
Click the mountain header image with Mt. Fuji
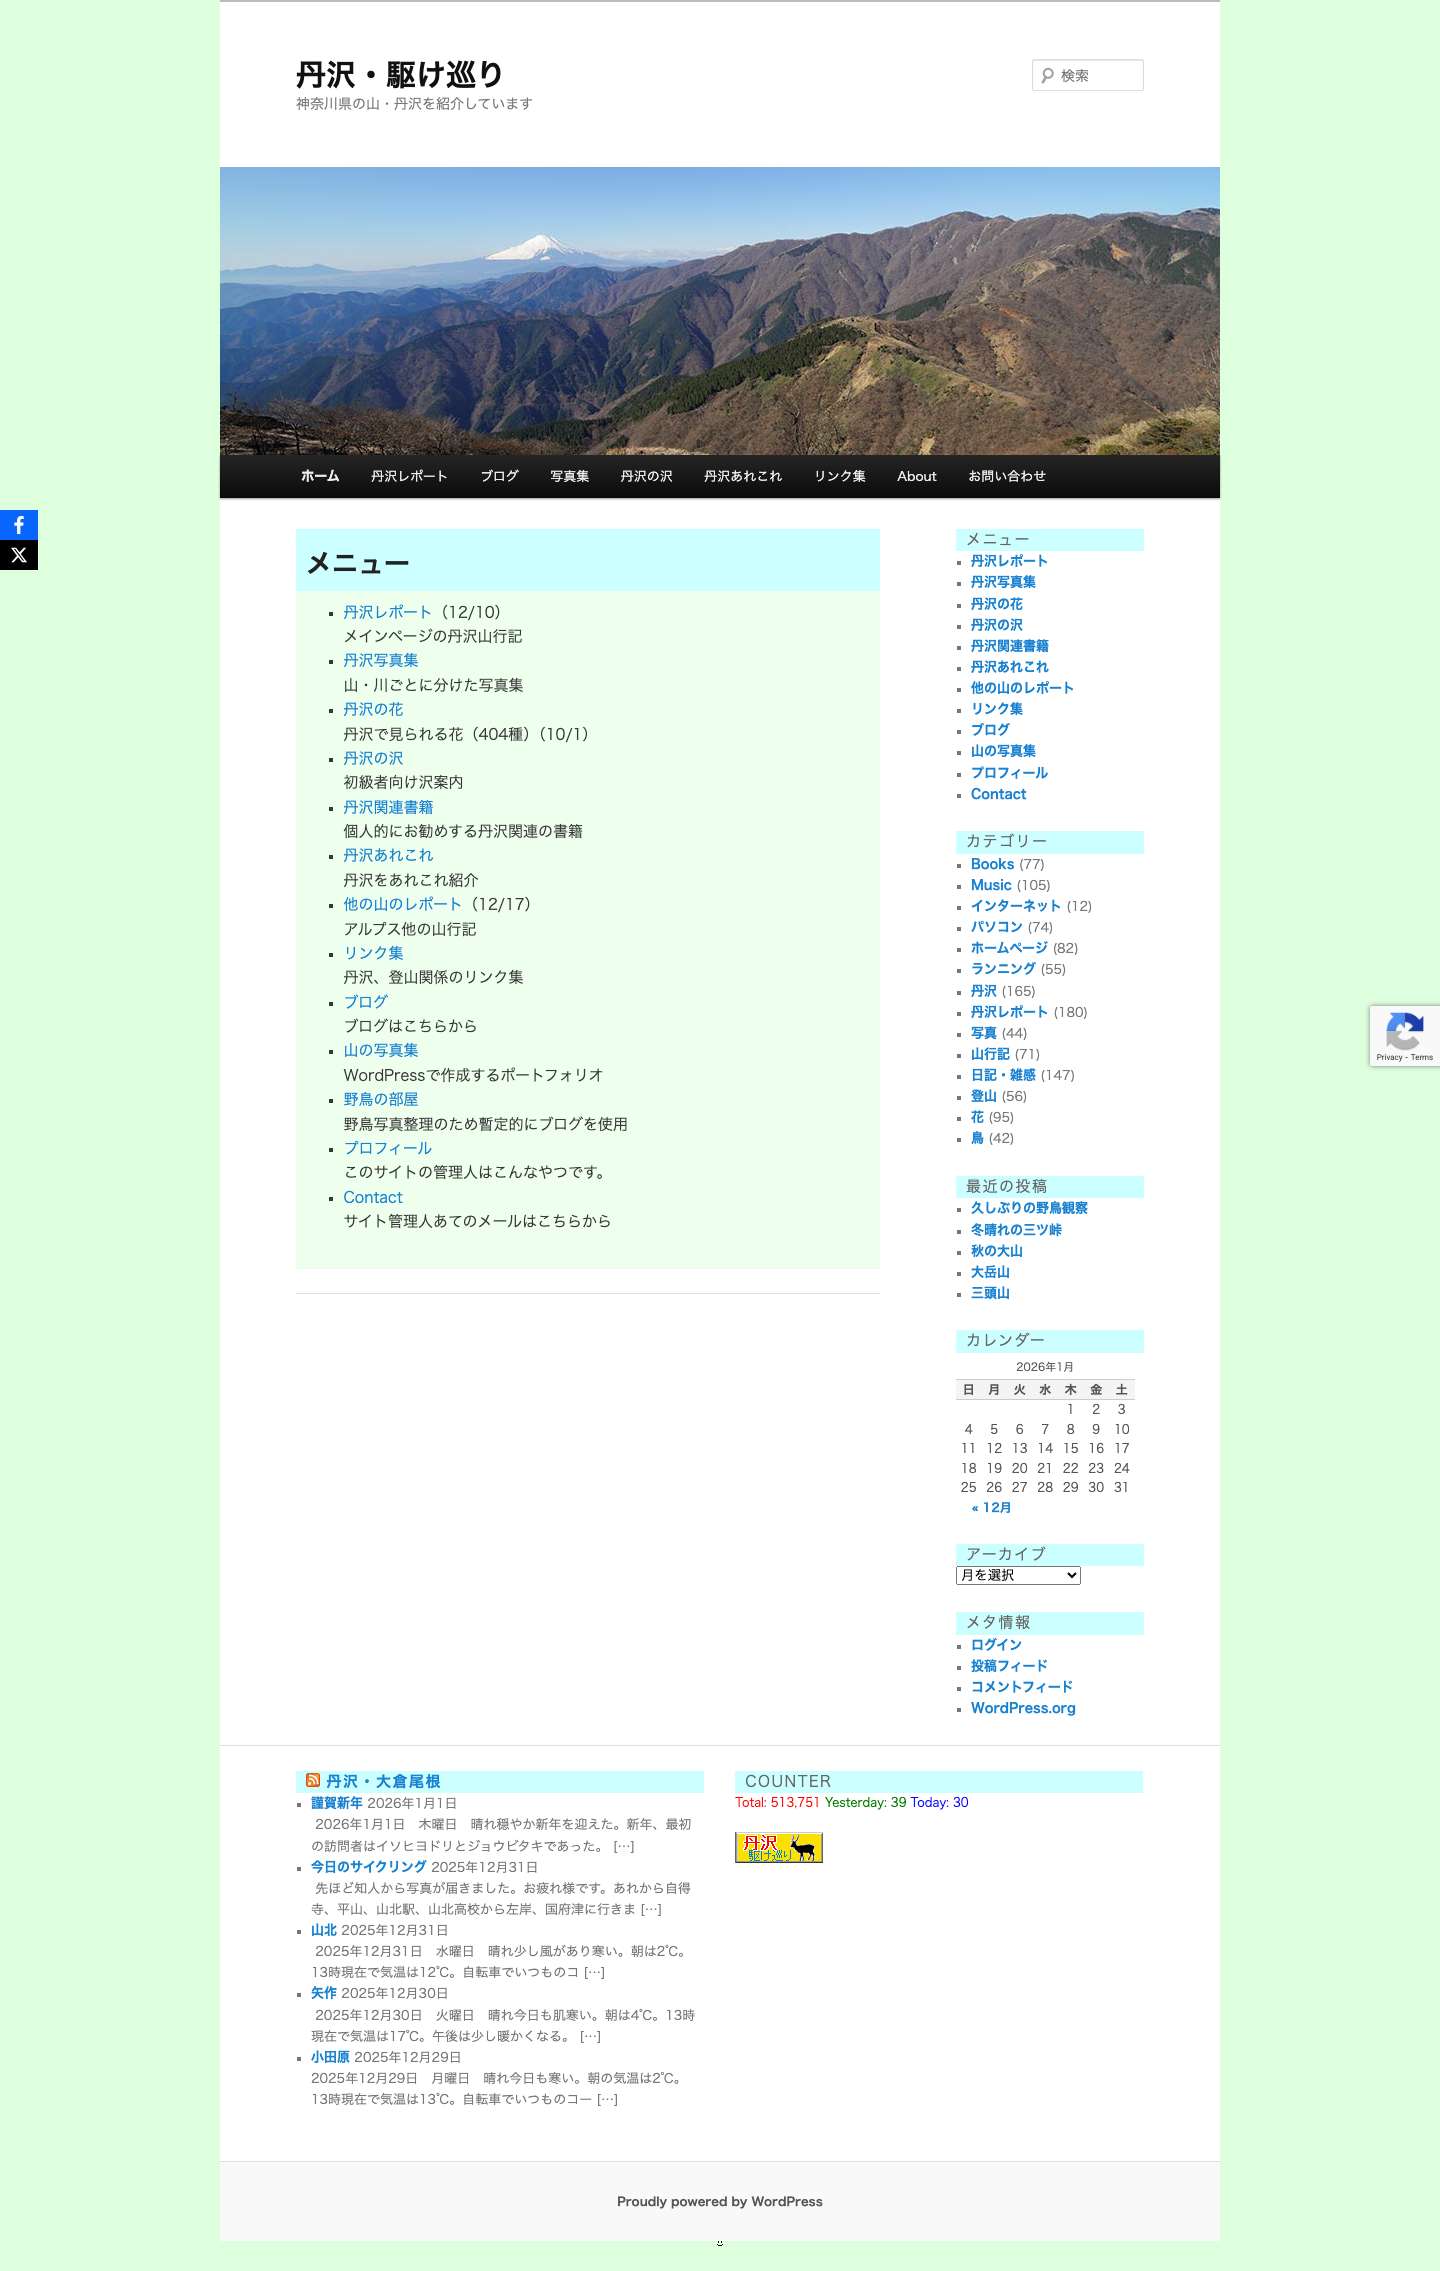coord(720,311)
